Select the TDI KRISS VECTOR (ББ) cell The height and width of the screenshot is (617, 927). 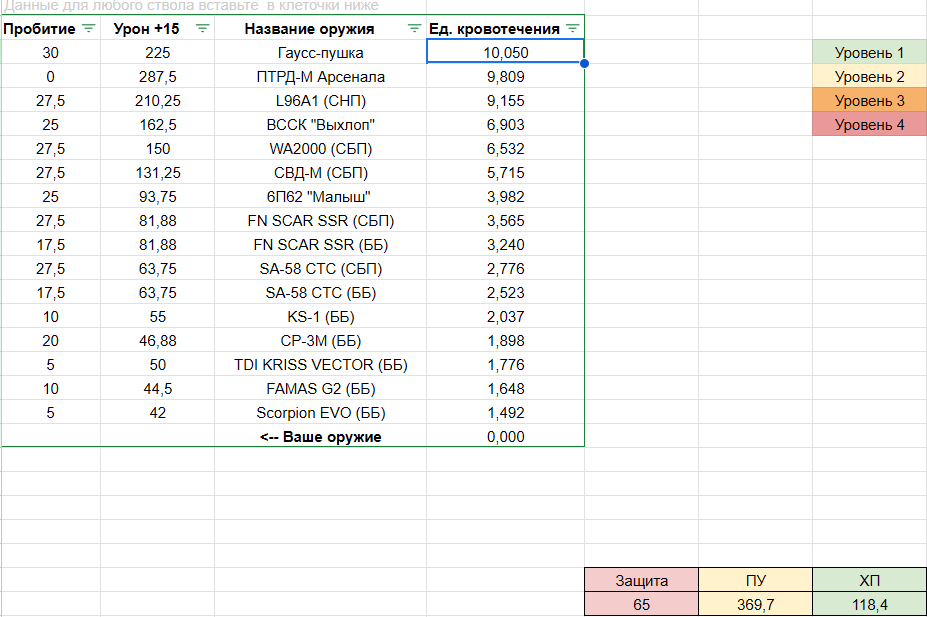pyautogui.click(x=320, y=365)
